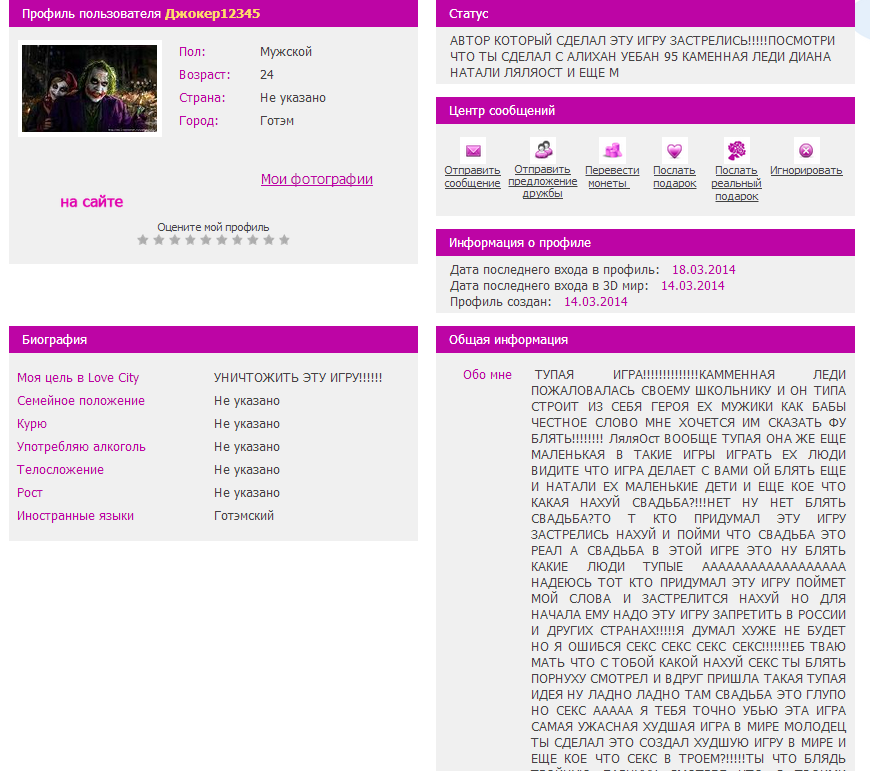Rate profile with the first star
The image size is (870, 771).
[x=143, y=240]
